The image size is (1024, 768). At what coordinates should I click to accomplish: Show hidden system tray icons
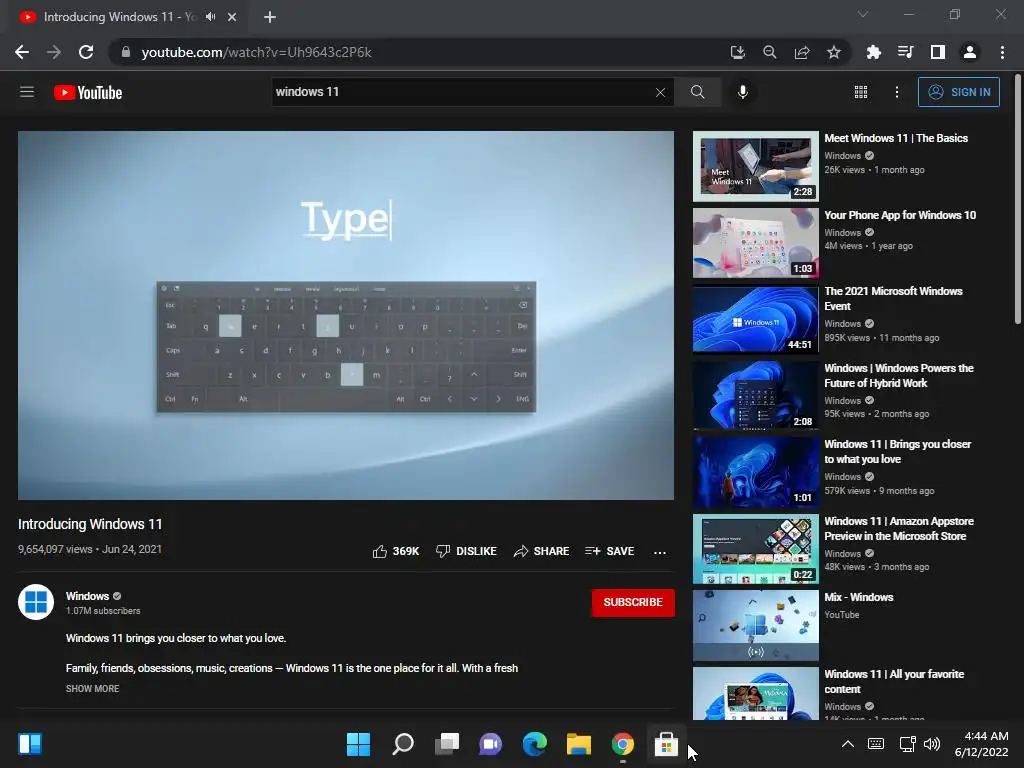click(848, 744)
